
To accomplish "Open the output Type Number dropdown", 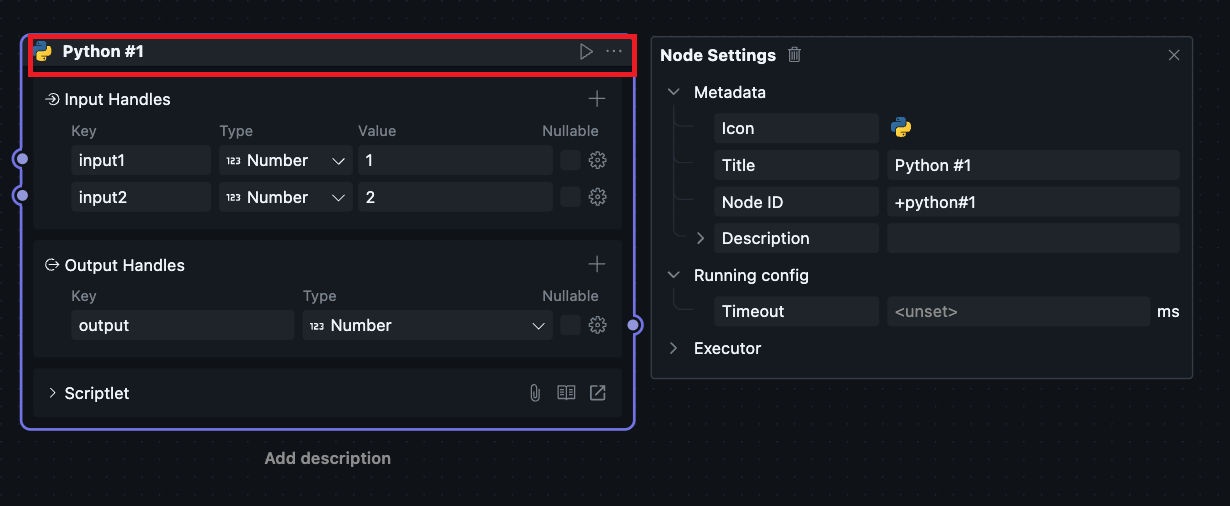I will pyautogui.click(x=427, y=325).
